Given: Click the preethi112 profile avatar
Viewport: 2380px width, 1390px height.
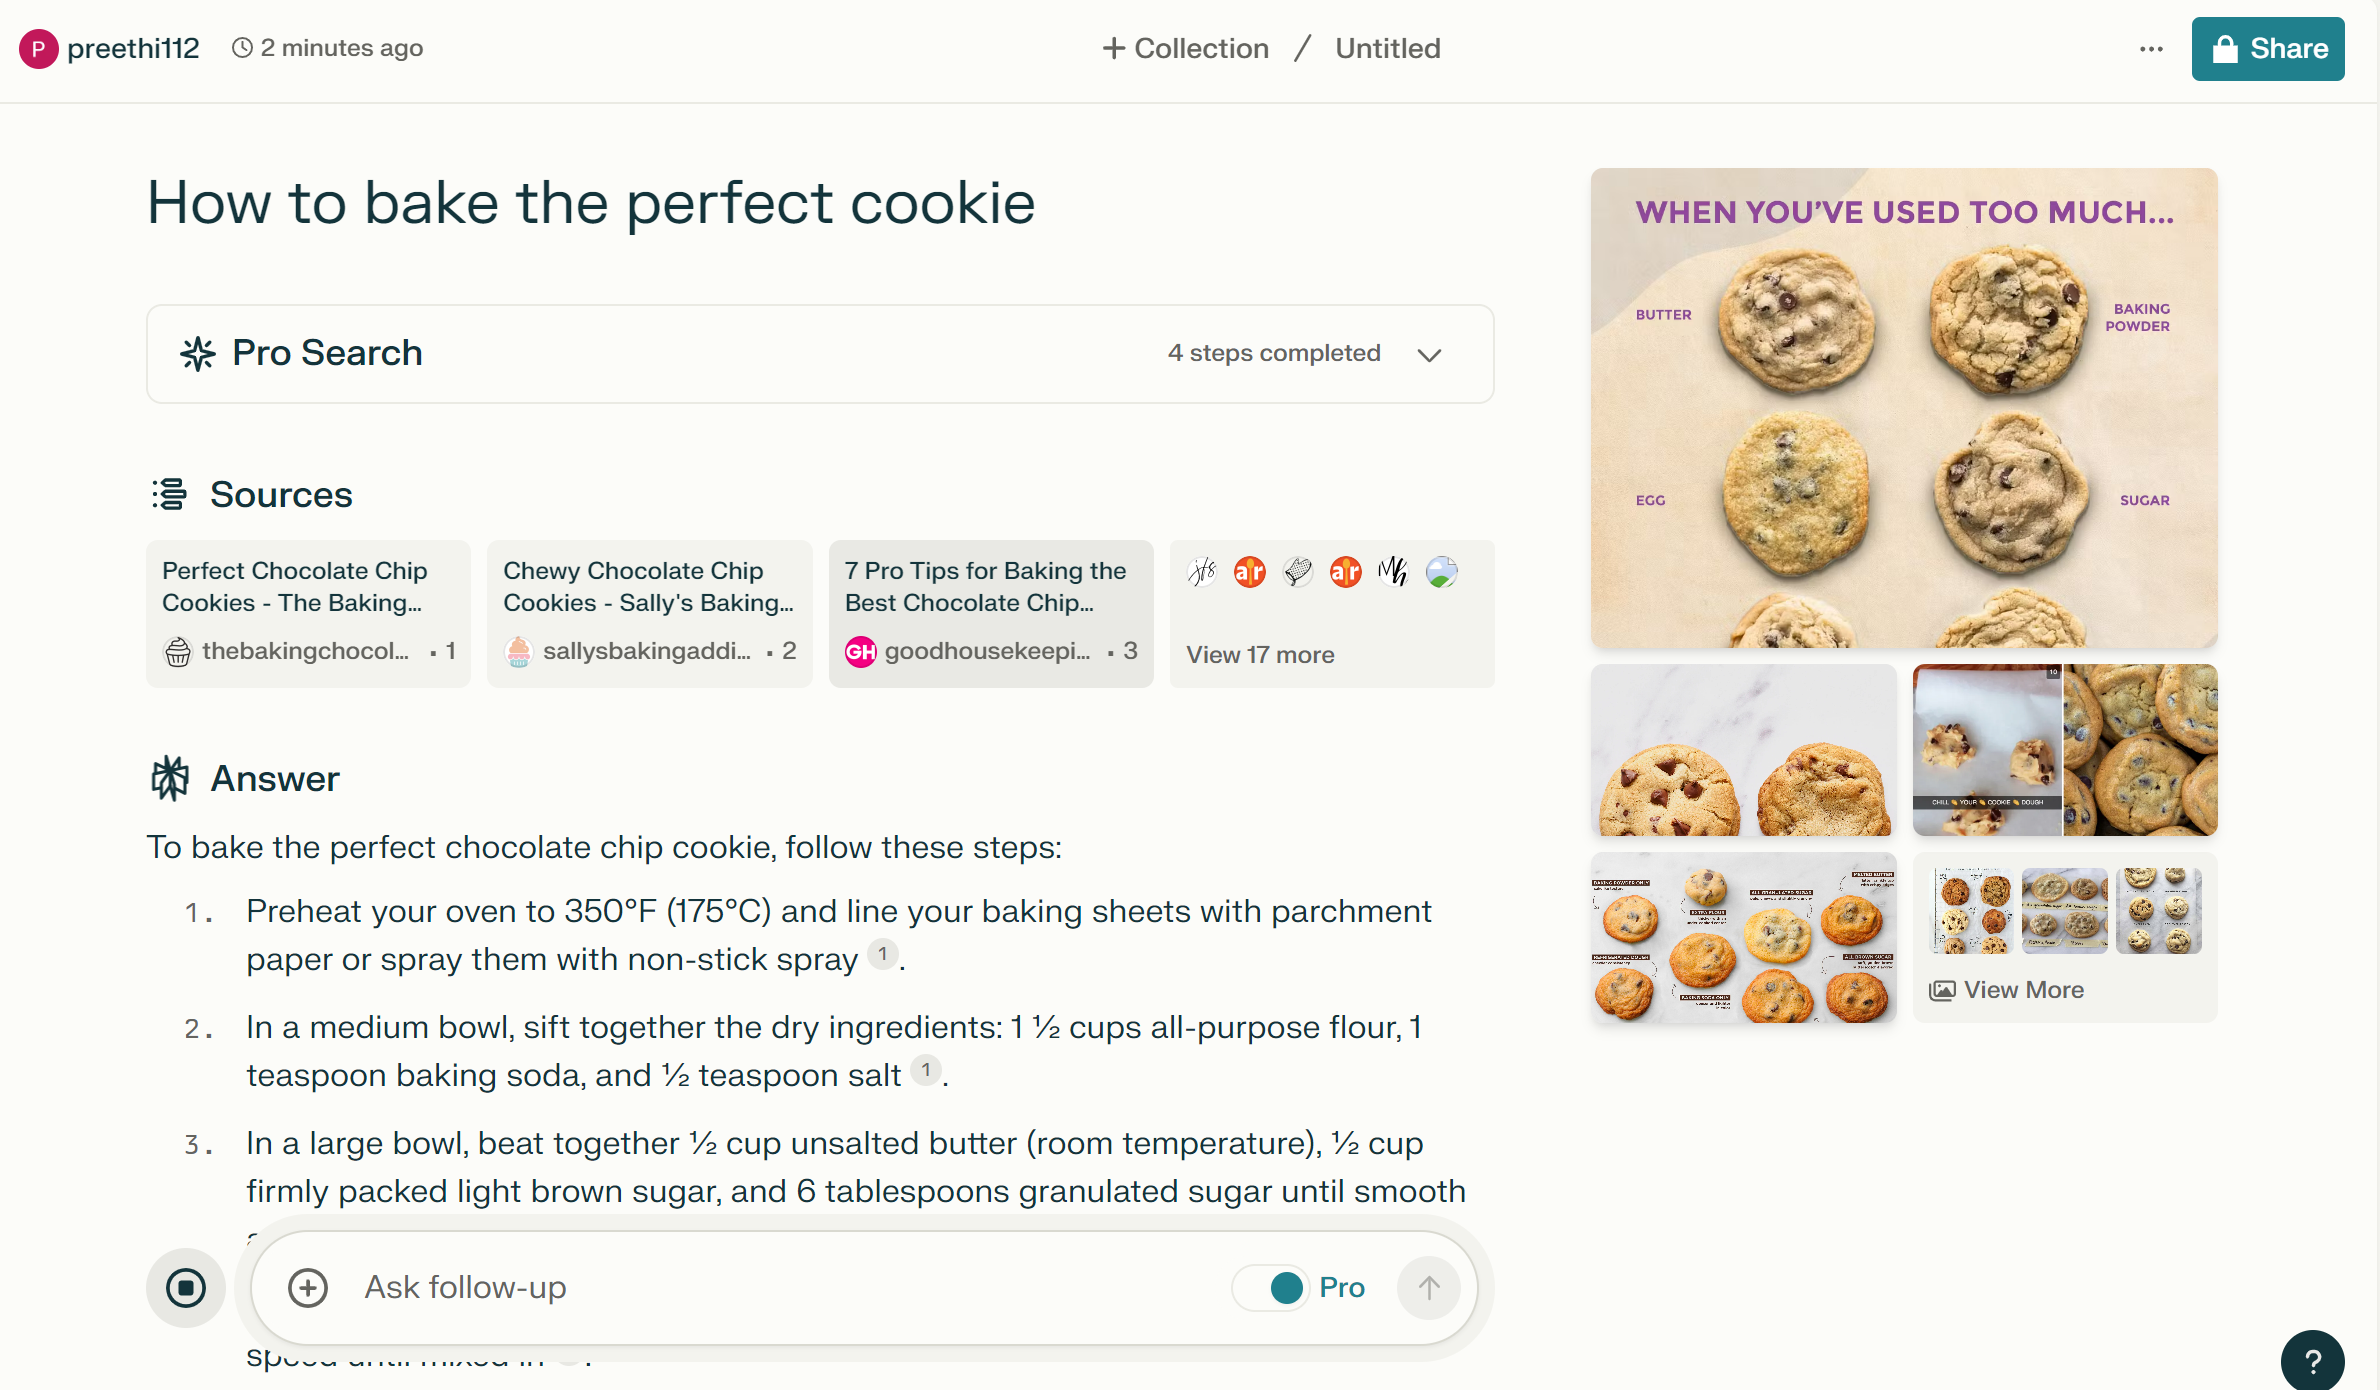Looking at the screenshot, I should click(x=38, y=49).
